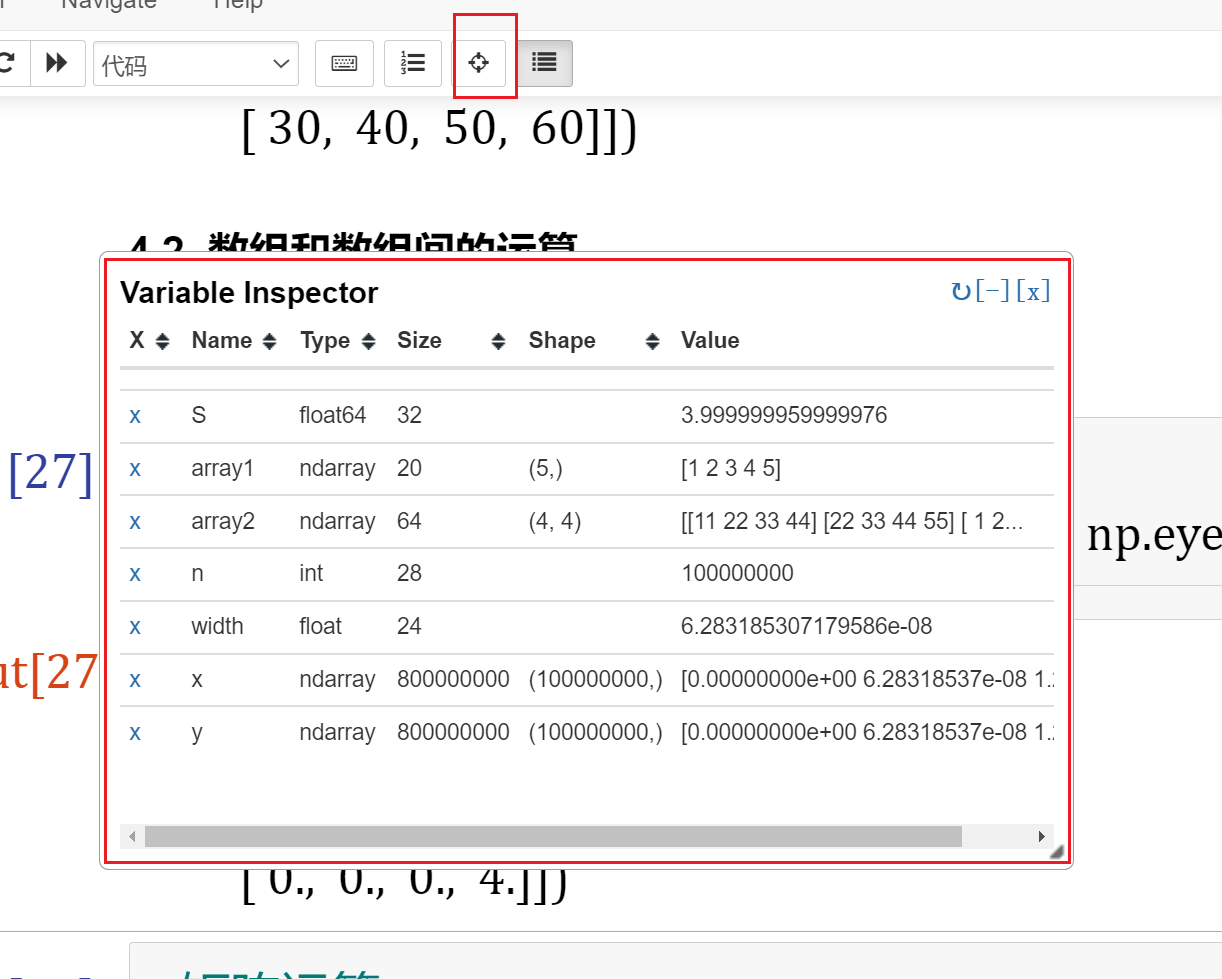Open the command palette keyboard icon
The image size is (1222, 979).
(x=344, y=62)
